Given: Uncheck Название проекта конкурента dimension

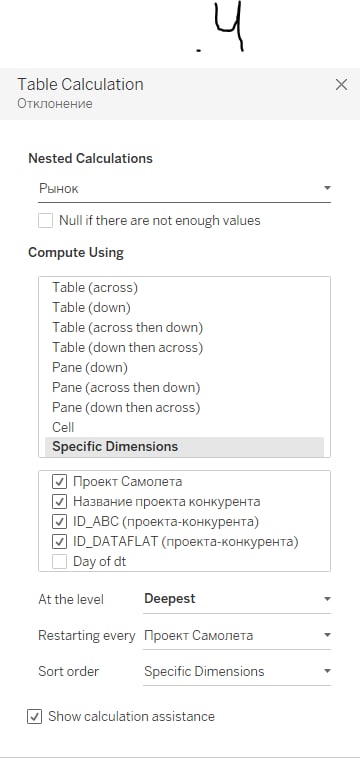Looking at the screenshot, I should click(x=59, y=502).
